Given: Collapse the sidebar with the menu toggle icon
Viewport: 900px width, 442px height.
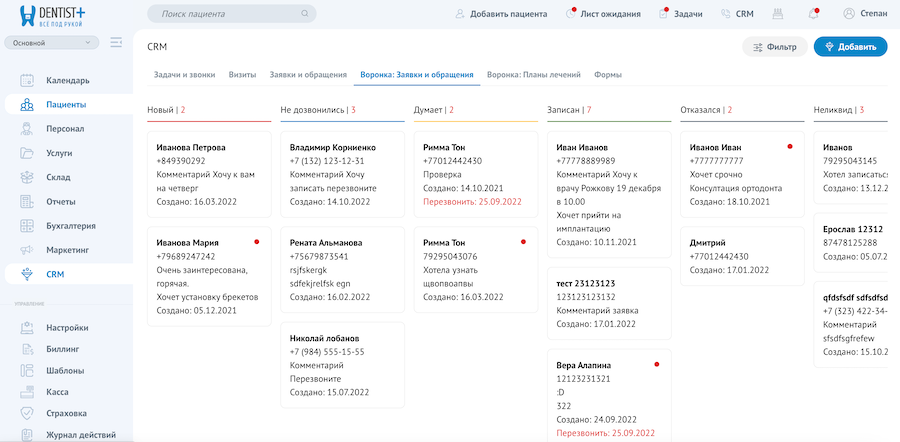Looking at the screenshot, I should tap(116, 43).
